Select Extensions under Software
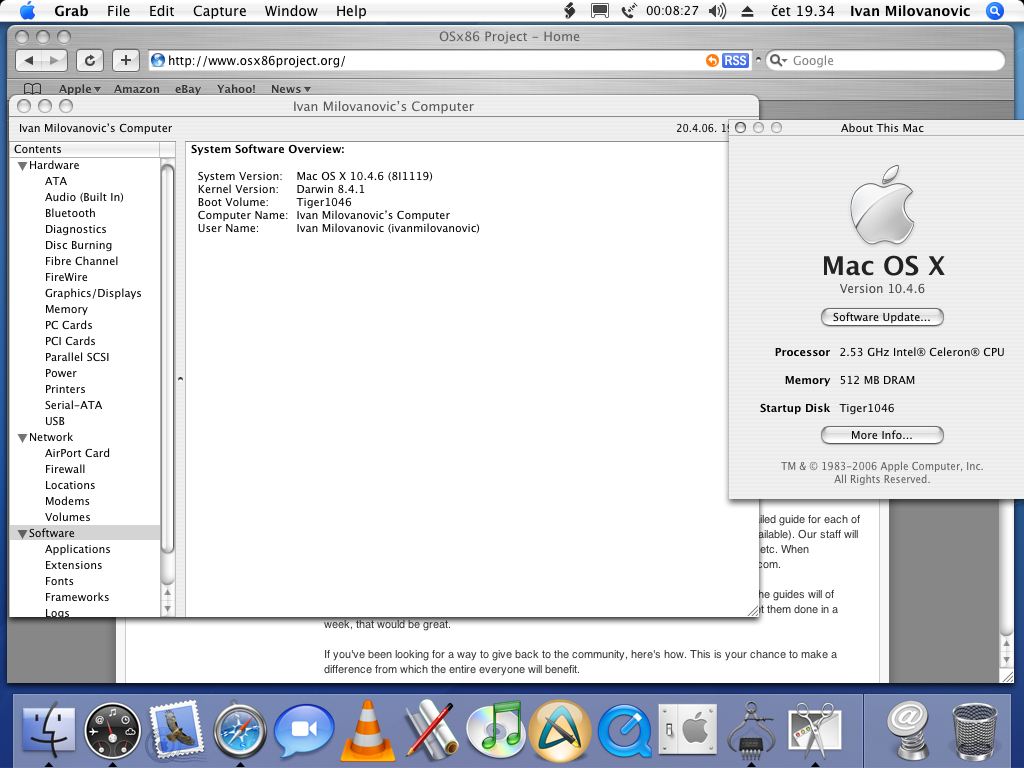Image resolution: width=1024 pixels, height=768 pixels. (x=73, y=566)
